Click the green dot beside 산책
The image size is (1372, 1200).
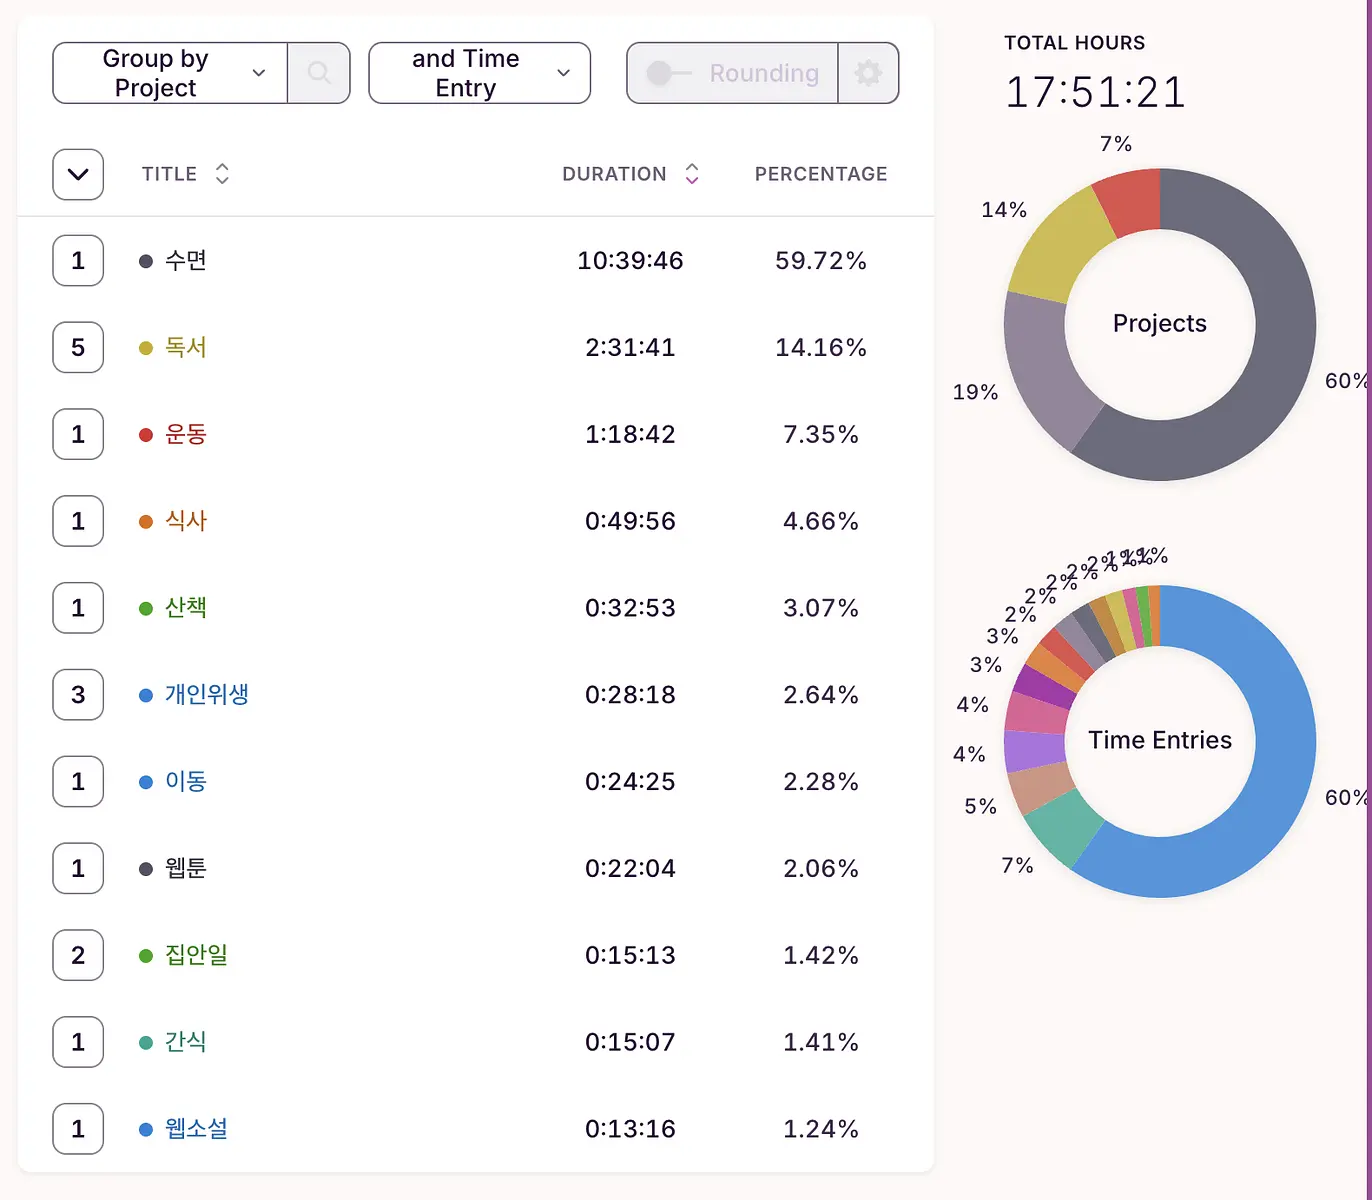146,608
